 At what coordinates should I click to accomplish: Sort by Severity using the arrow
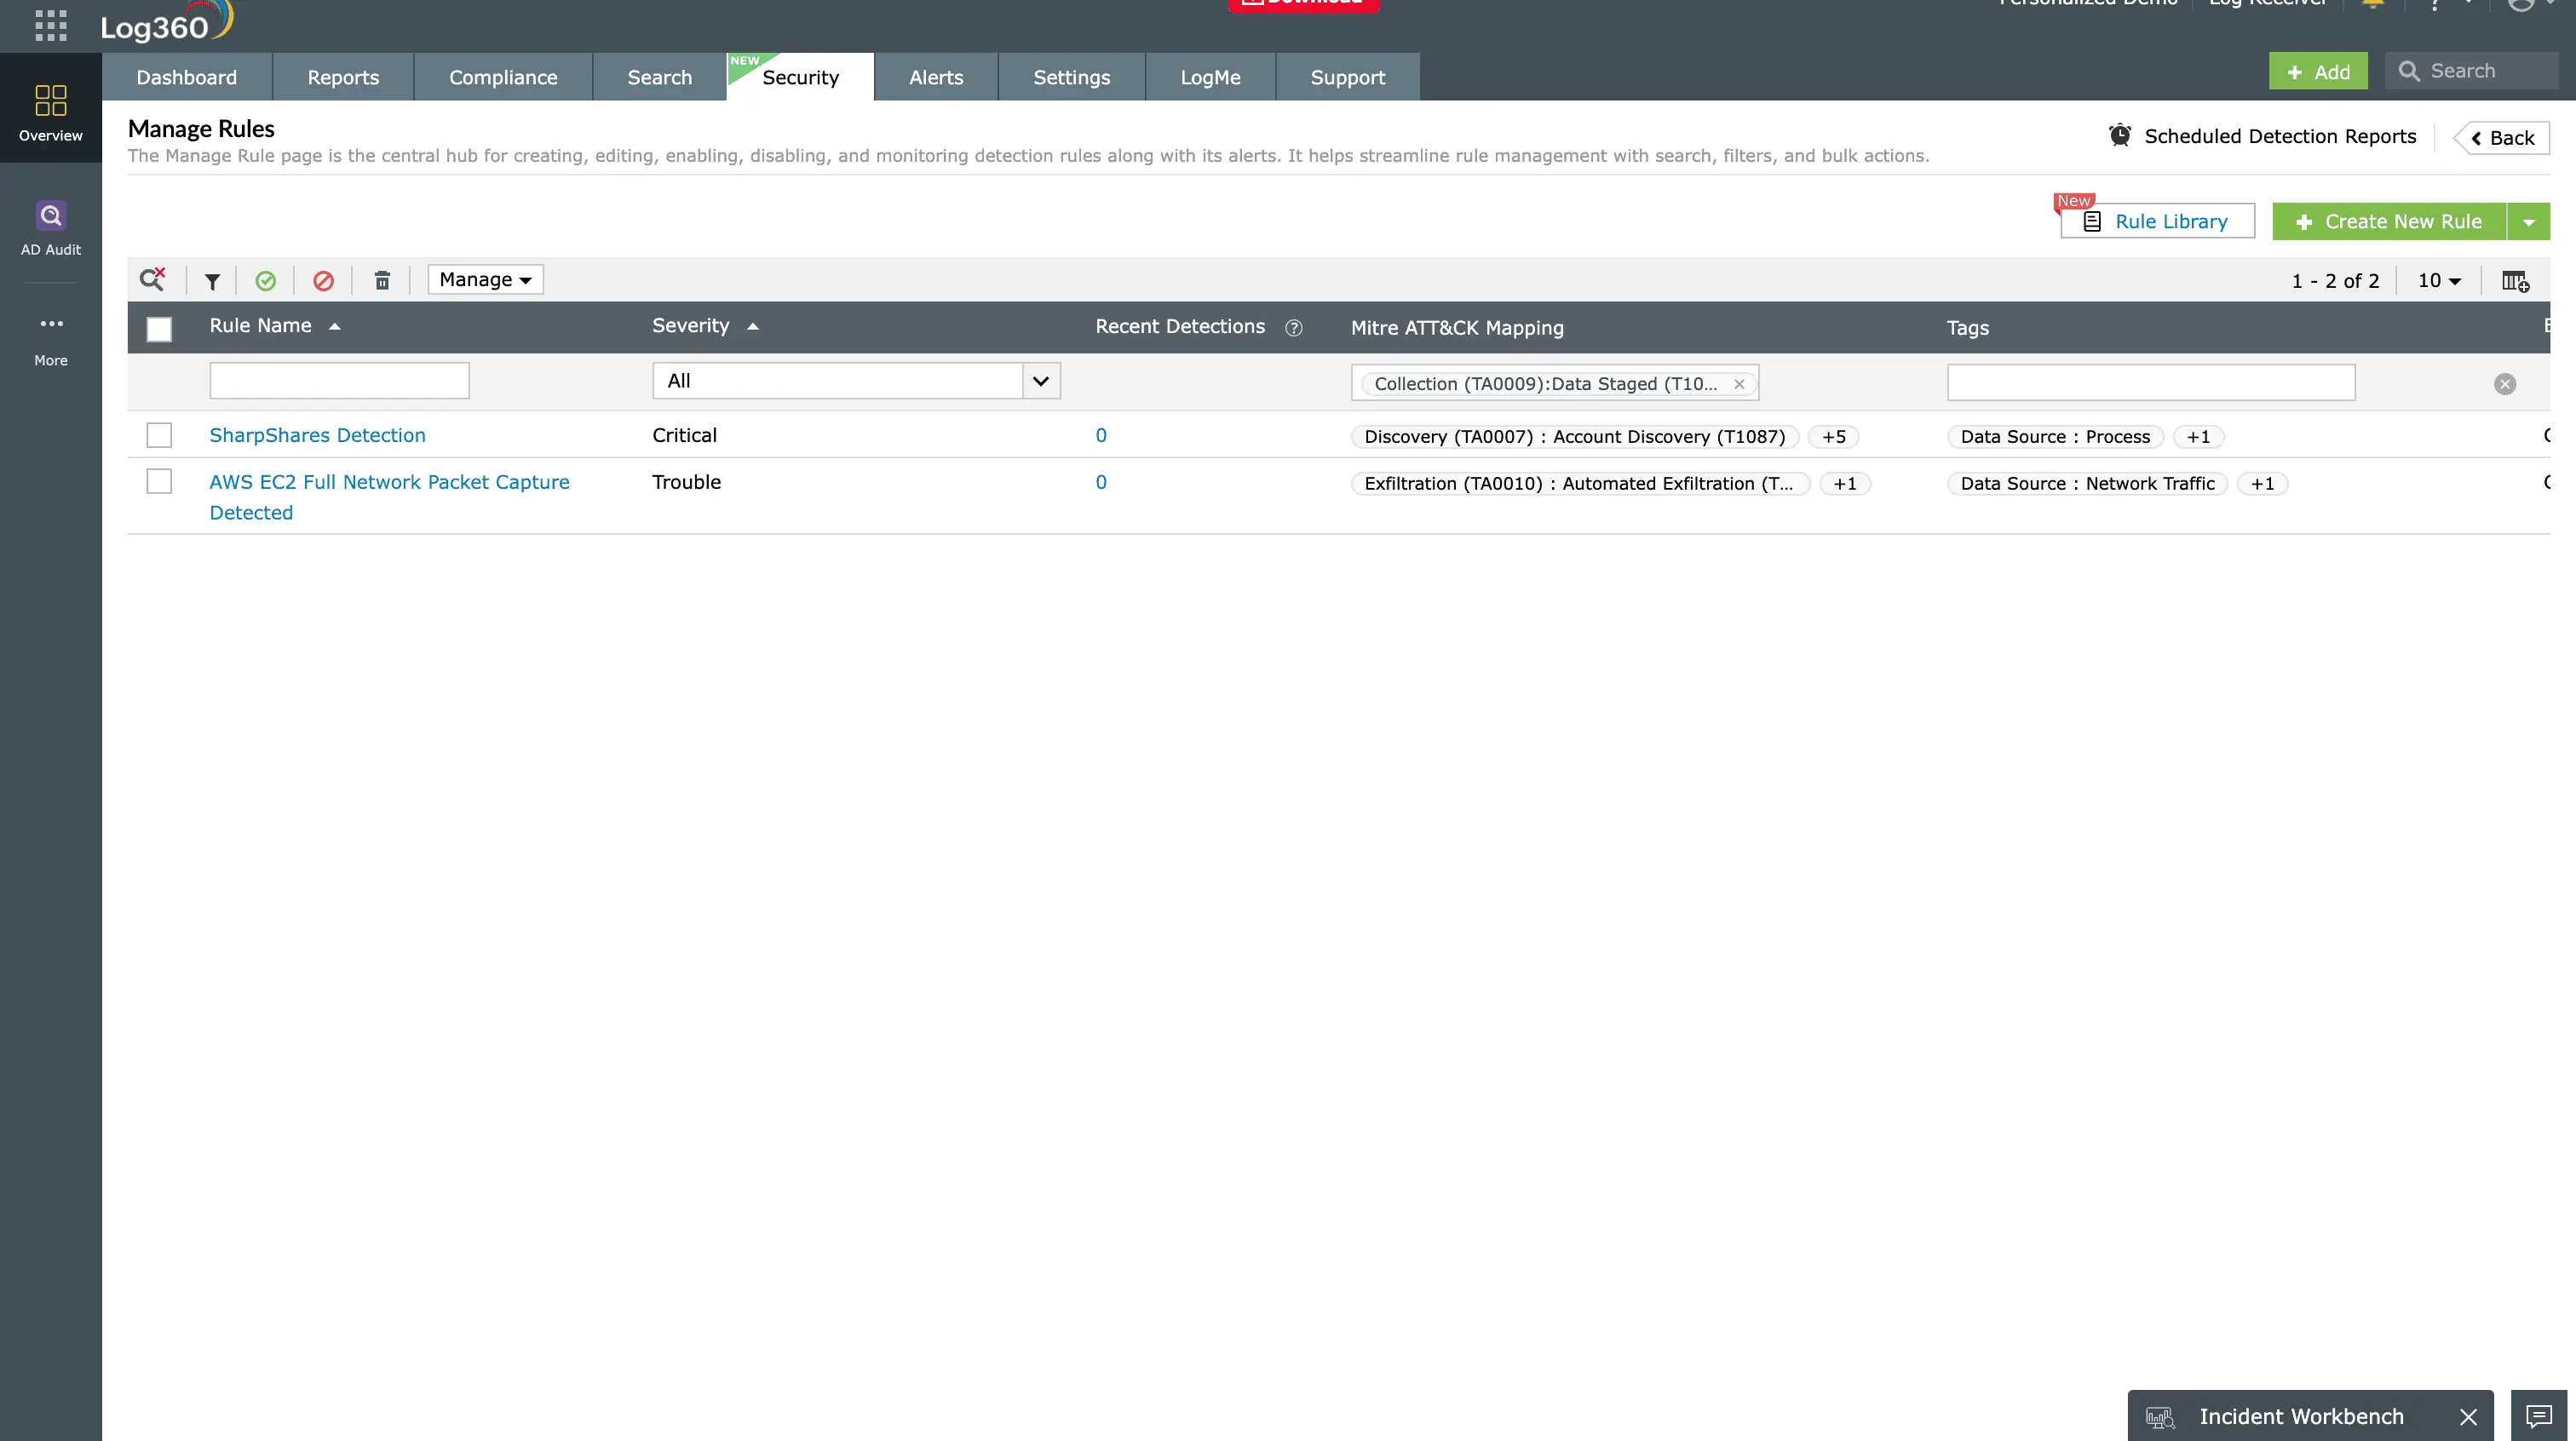[x=753, y=326]
